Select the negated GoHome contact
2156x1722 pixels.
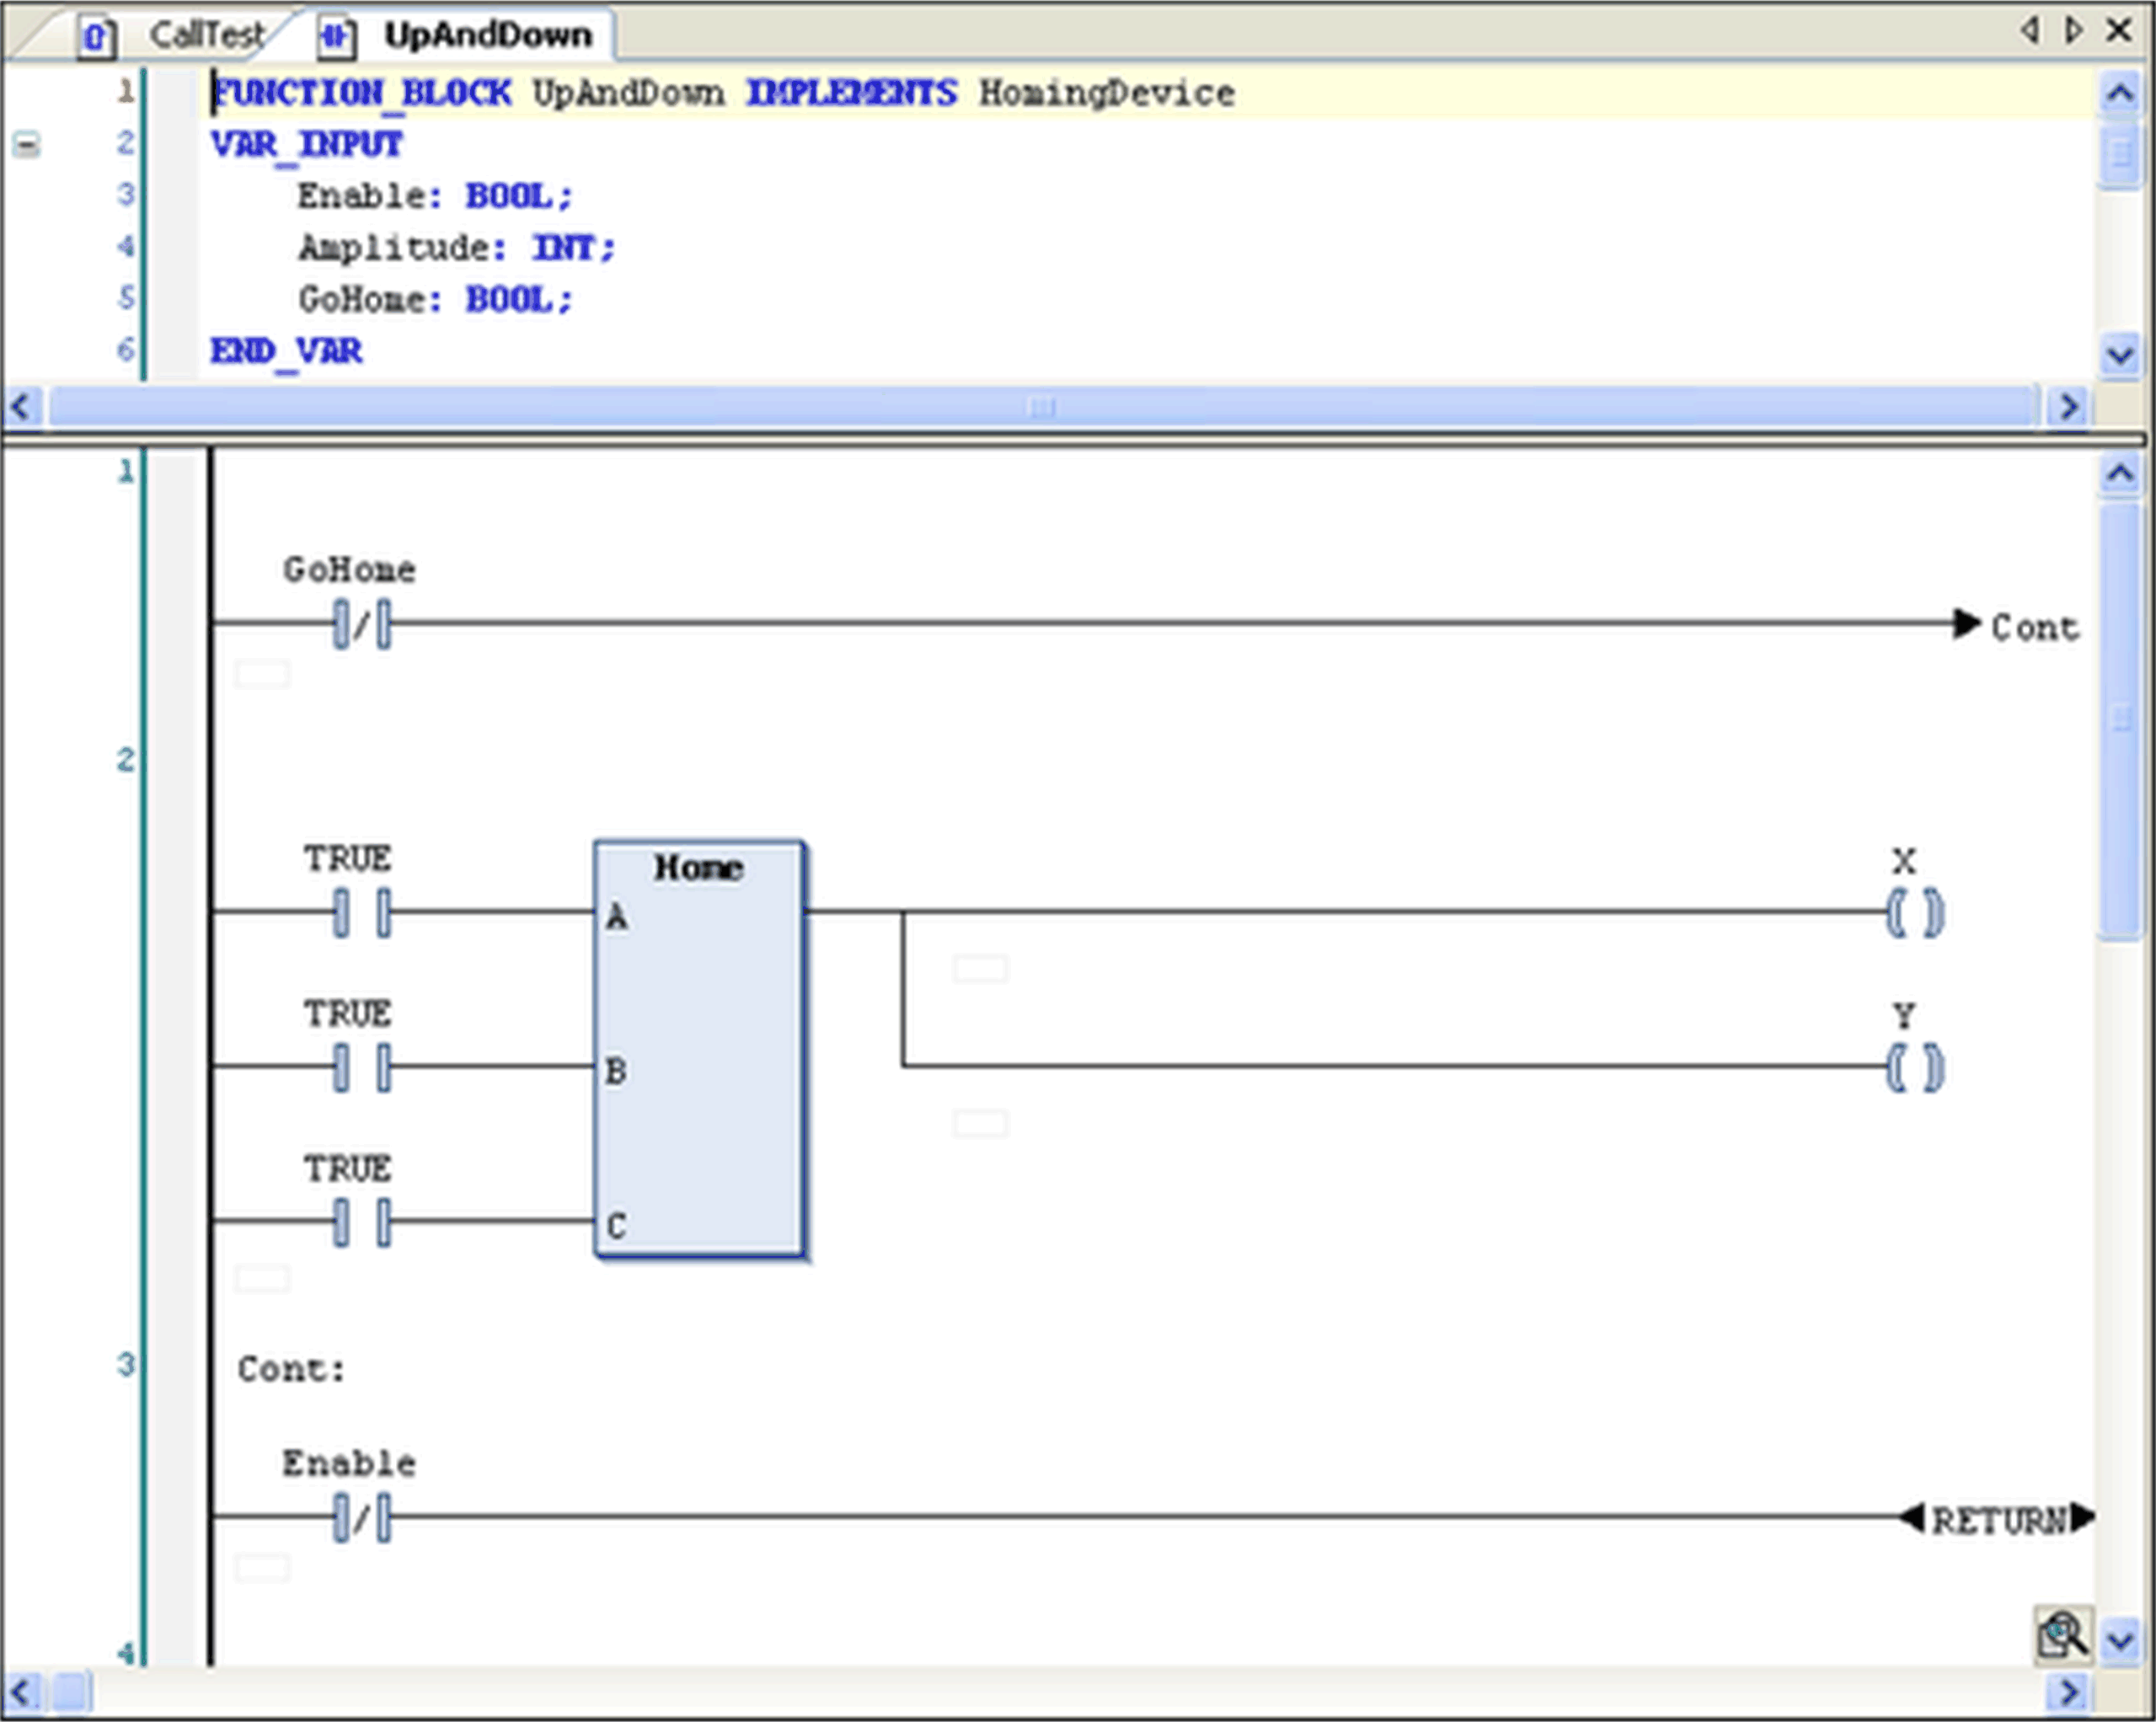coord(362,625)
